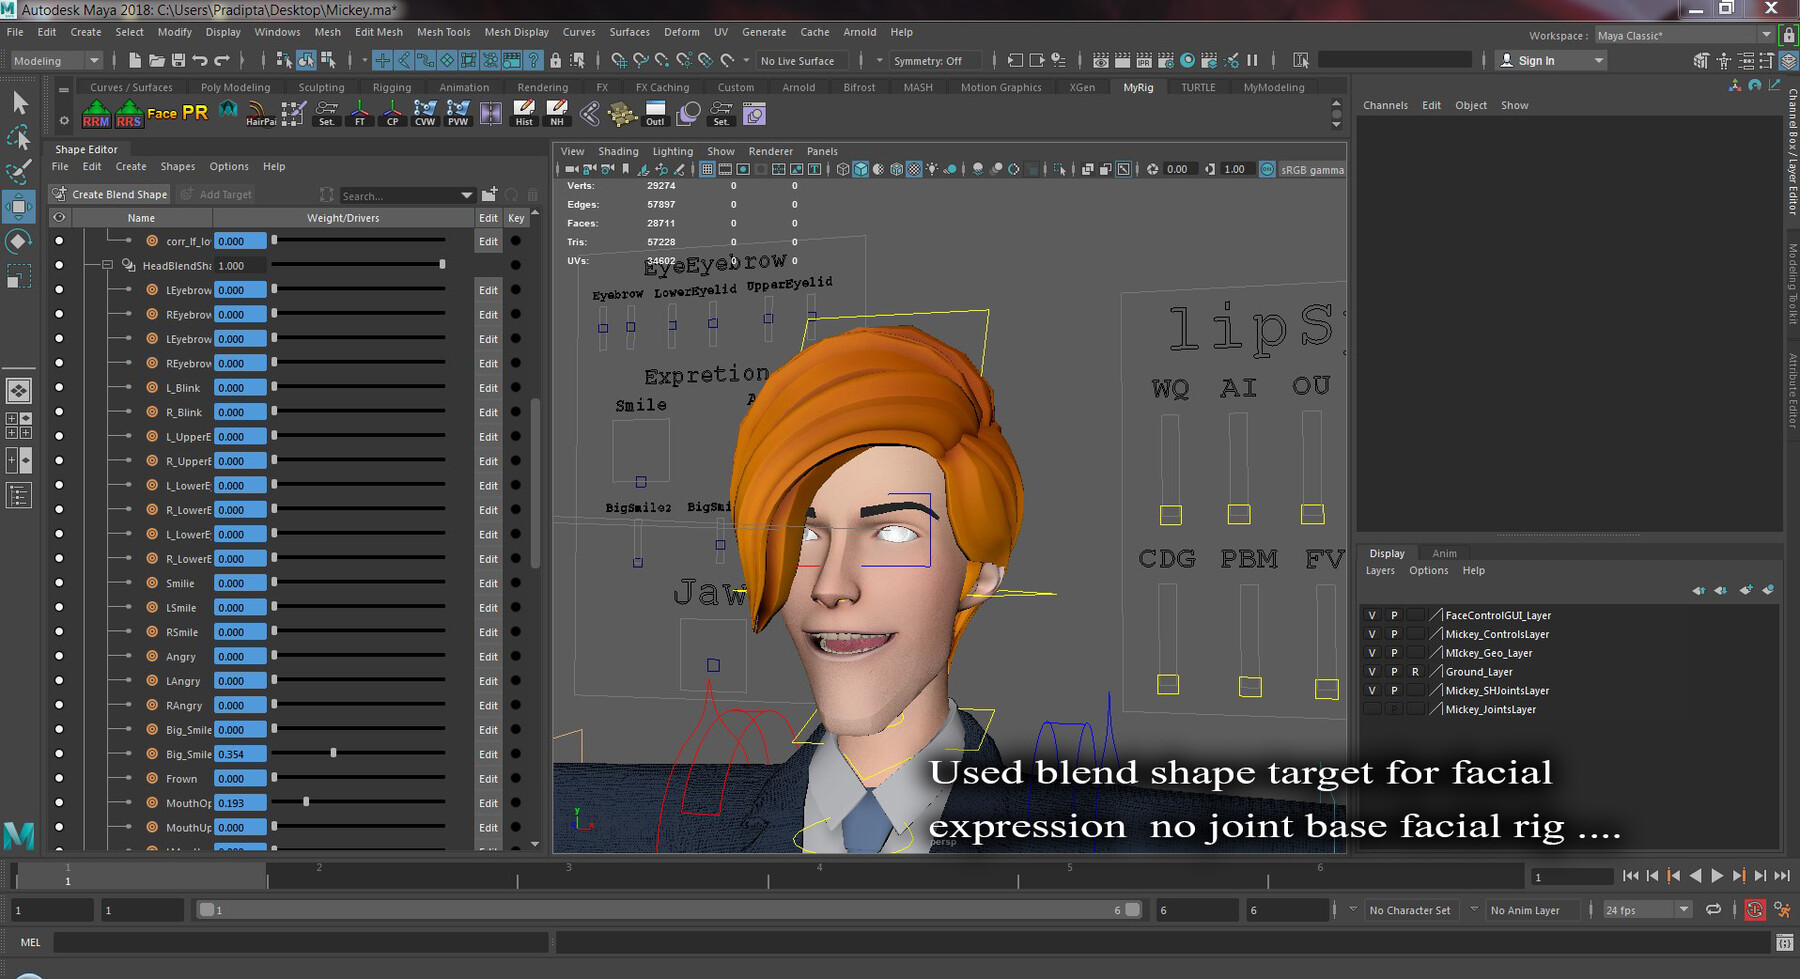Toggle visibility of FaceControlGUI_Layer
Screen dimensions: 1800x979
pyautogui.click(x=1372, y=616)
